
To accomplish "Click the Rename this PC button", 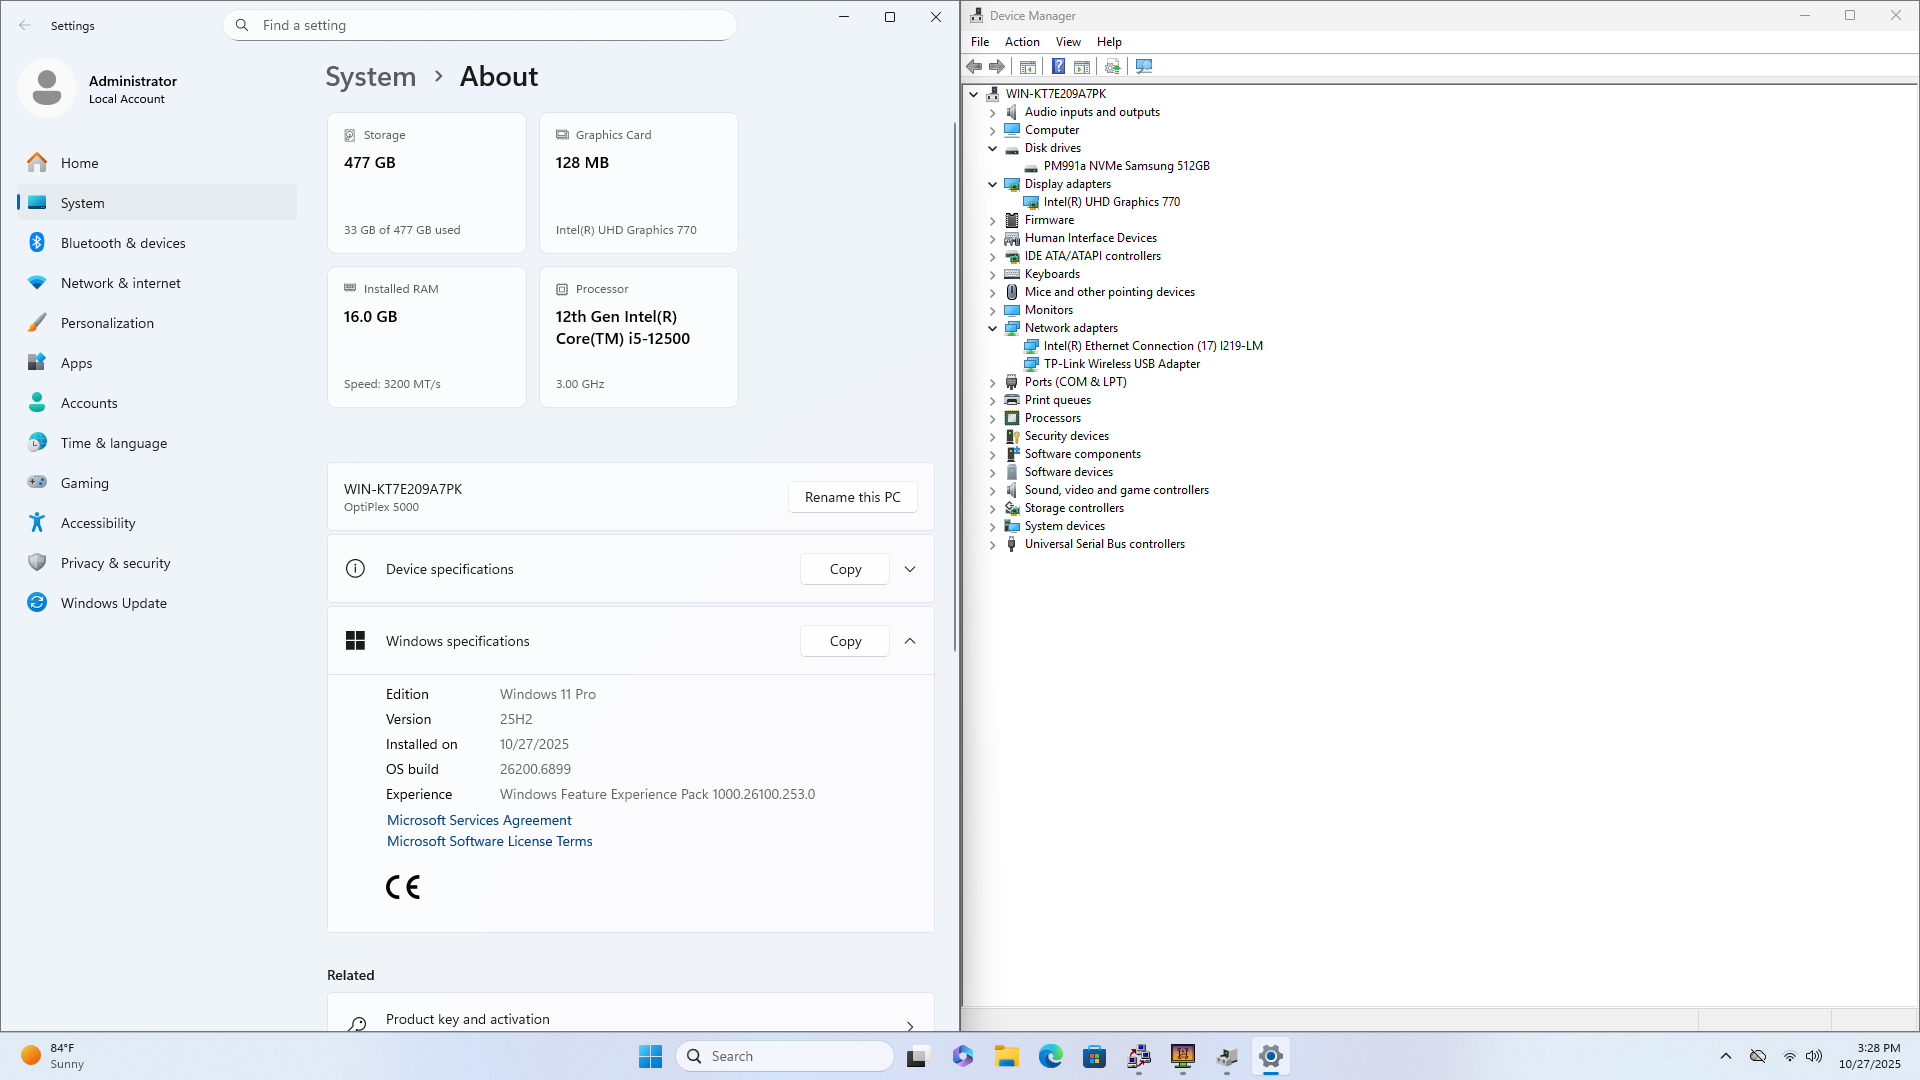I will pos(852,497).
